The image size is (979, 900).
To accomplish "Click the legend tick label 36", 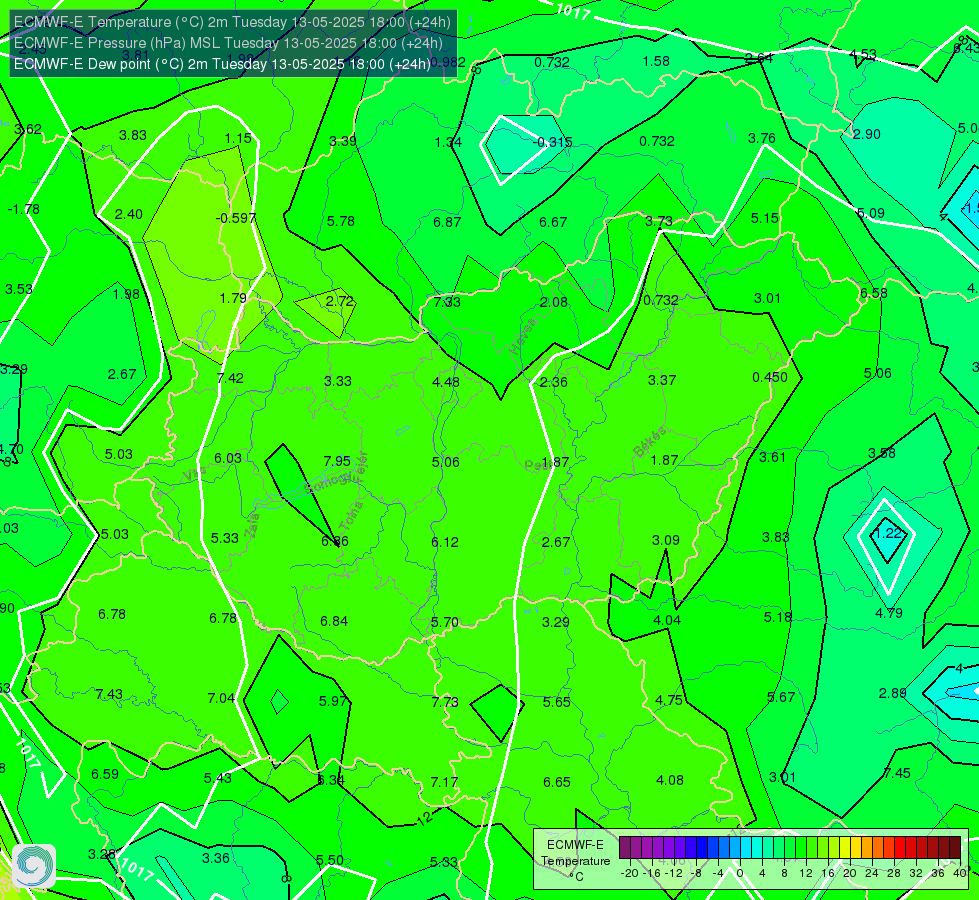I will (938, 873).
